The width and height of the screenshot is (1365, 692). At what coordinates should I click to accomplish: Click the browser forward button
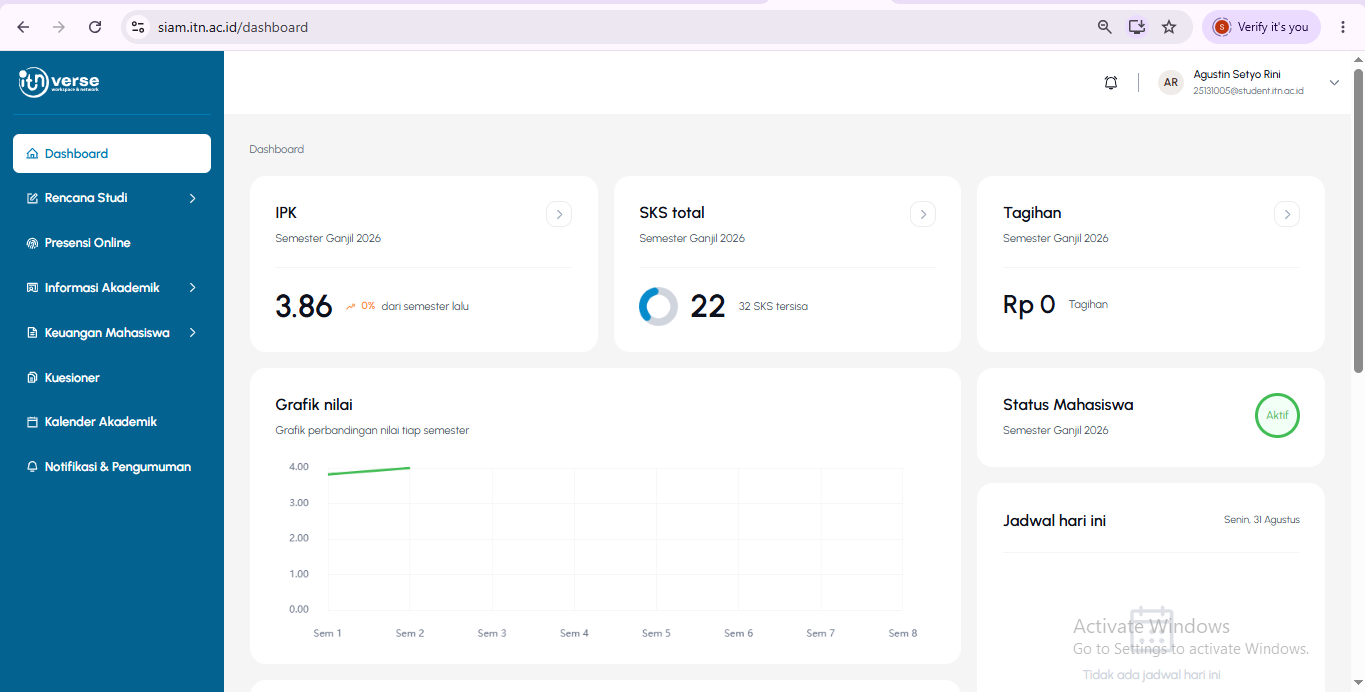click(59, 27)
